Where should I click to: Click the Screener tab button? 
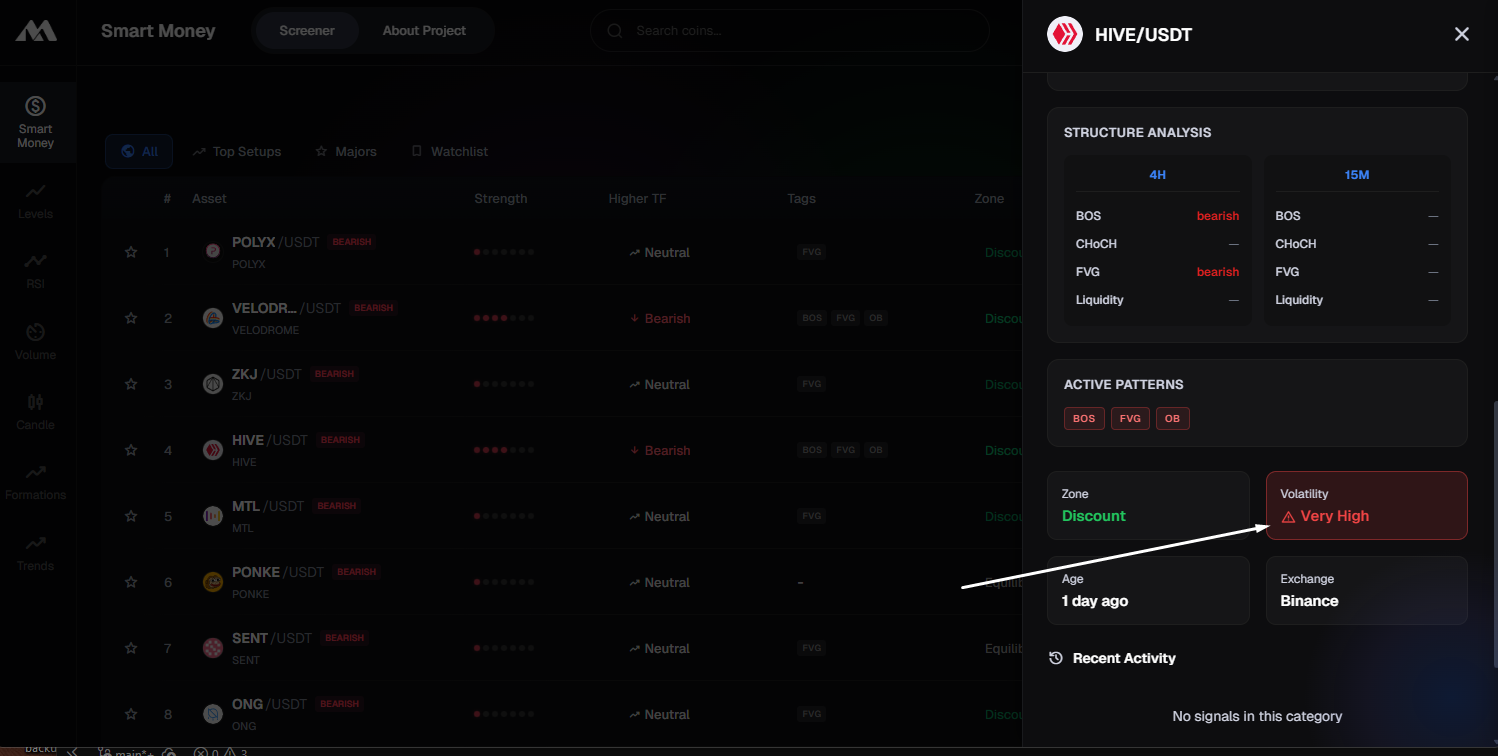click(307, 31)
